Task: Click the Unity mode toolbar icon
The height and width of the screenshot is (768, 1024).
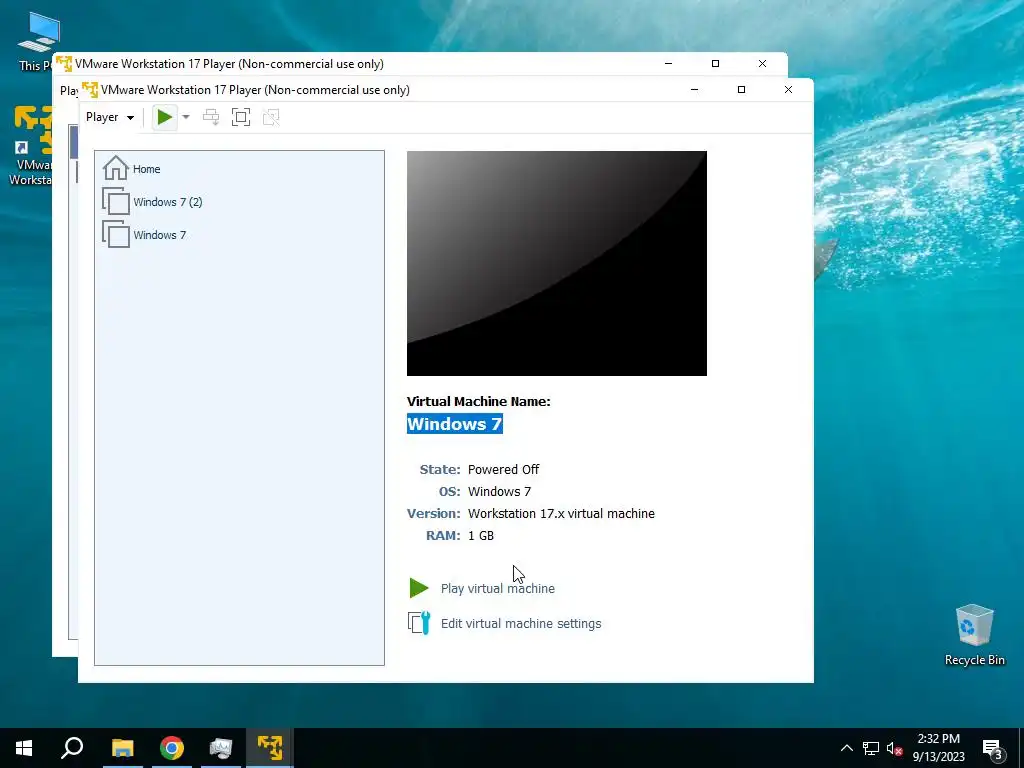Action: pyautogui.click(x=271, y=118)
